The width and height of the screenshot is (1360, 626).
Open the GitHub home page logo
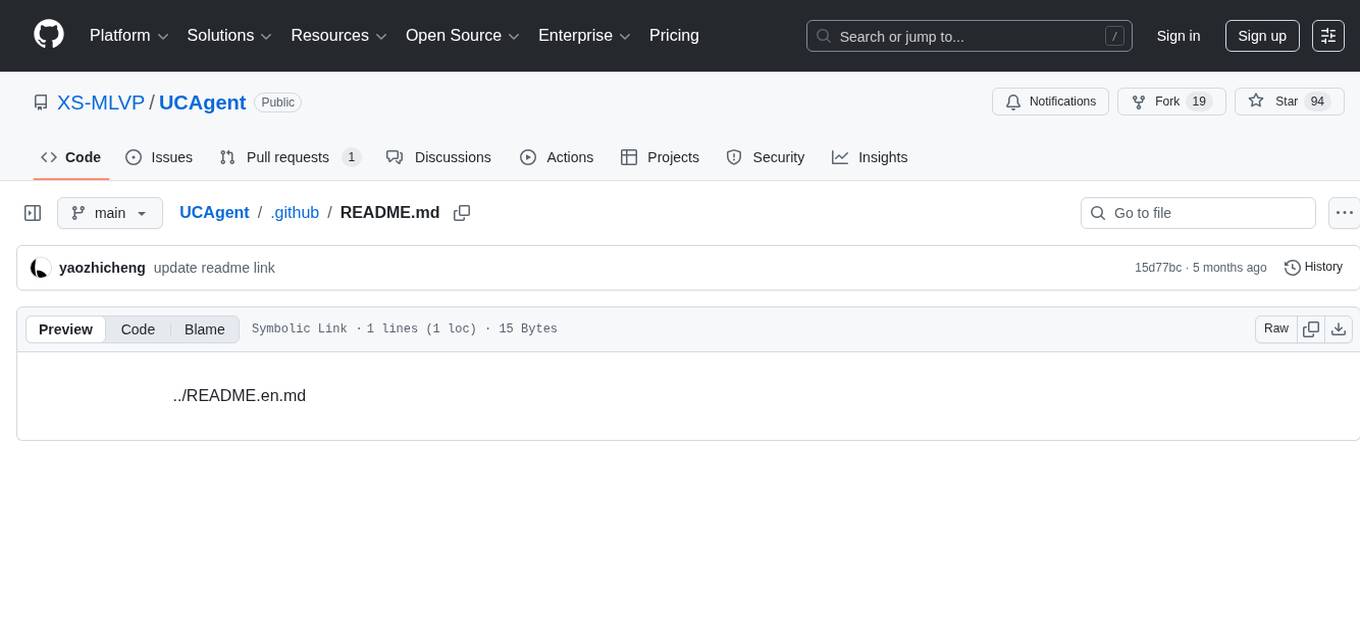tap(48, 35)
